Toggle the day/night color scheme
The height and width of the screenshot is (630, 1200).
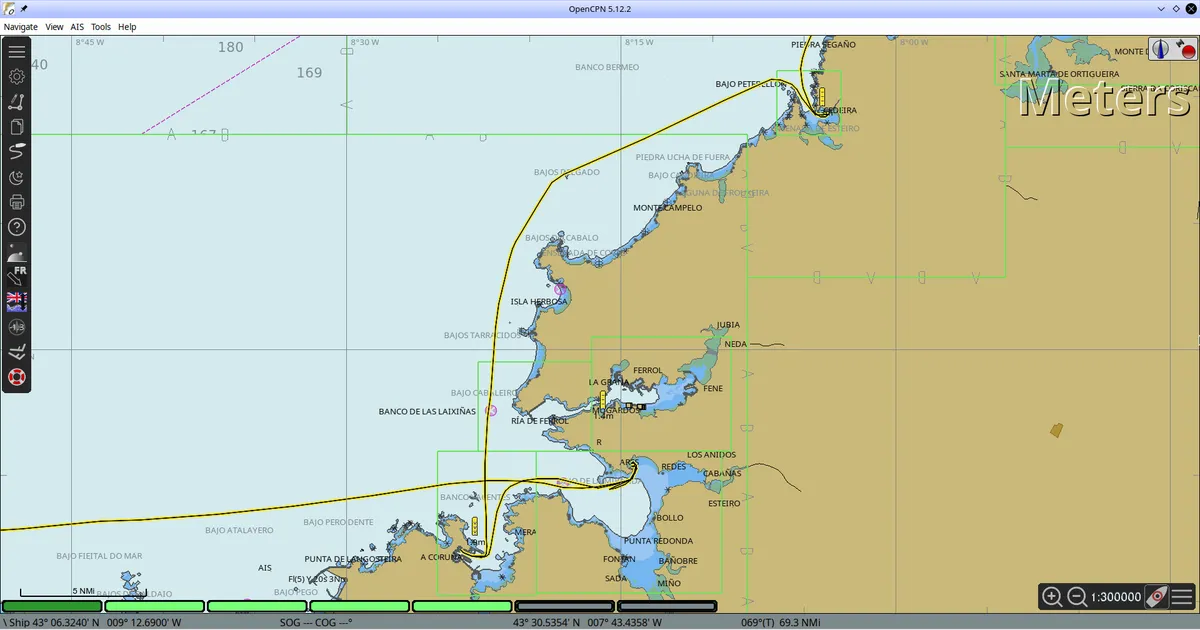pos(17,177)
